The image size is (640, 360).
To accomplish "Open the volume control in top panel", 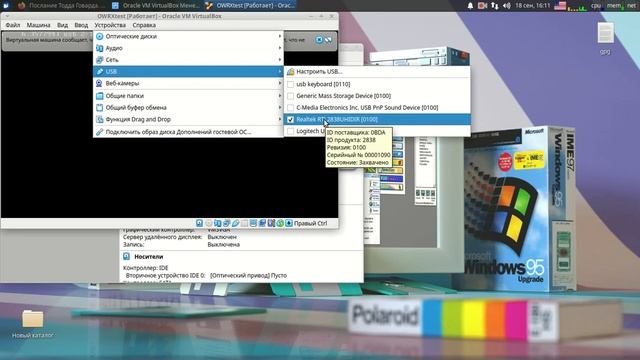I will (x=507, y=6).
